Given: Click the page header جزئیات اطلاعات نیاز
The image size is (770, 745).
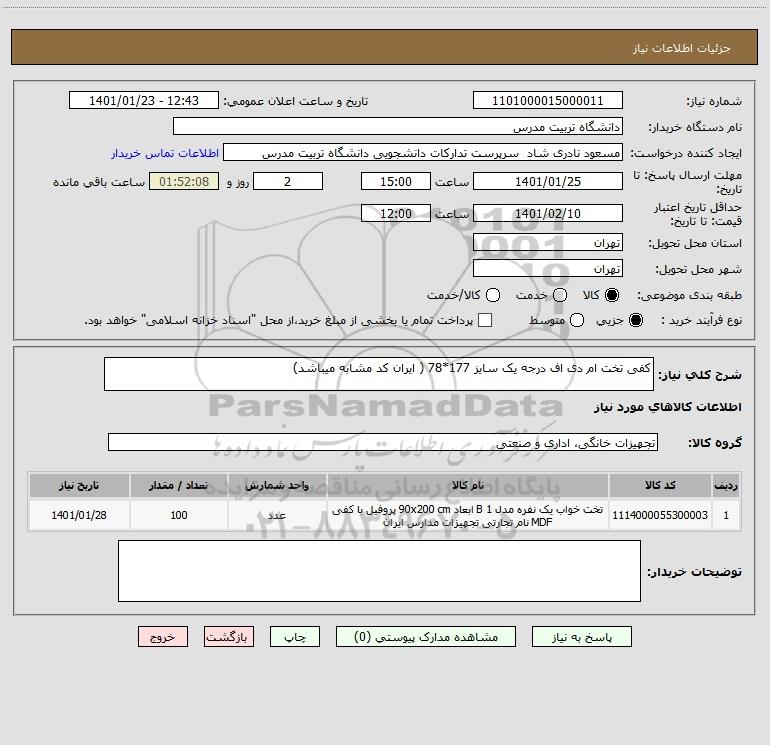Looking at the screenshot, I should (x=682, y=48).
